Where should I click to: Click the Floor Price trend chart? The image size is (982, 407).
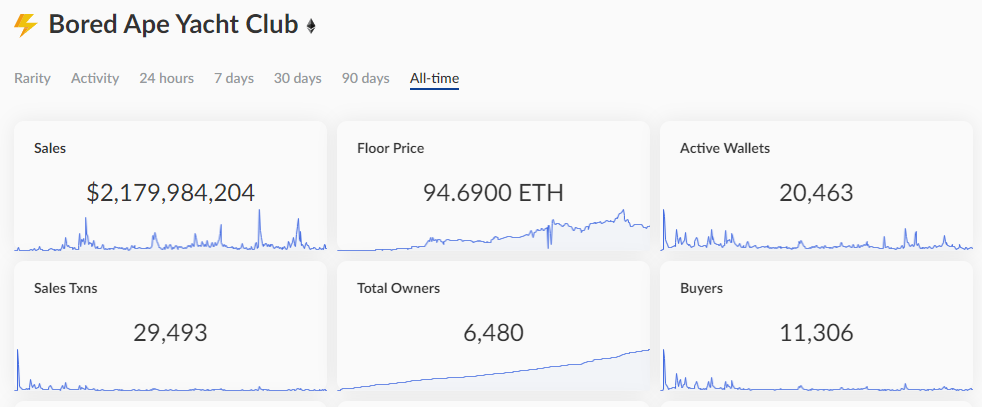(493, 234)
